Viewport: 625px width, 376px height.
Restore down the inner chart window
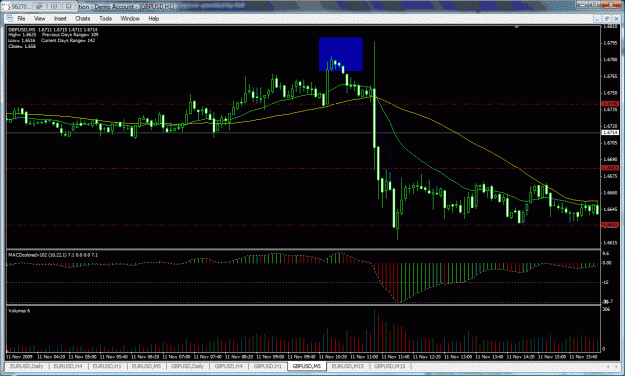point(607,19)
